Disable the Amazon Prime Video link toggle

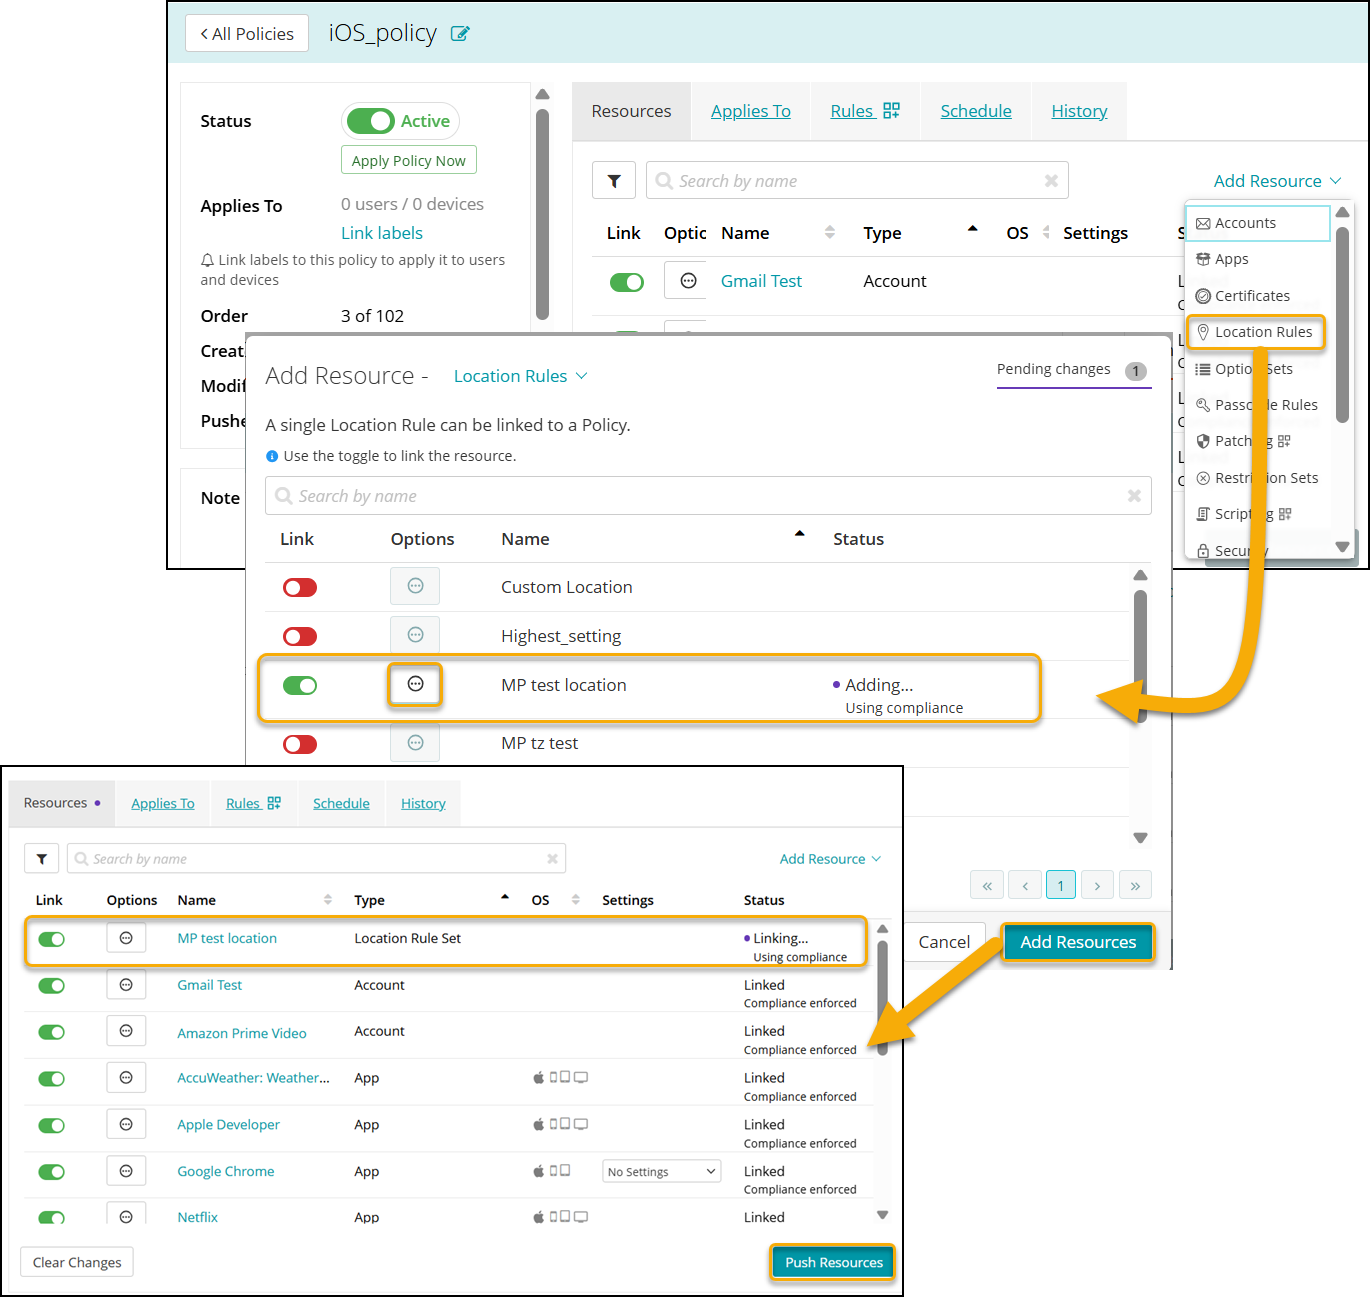tap(51, 1032)
